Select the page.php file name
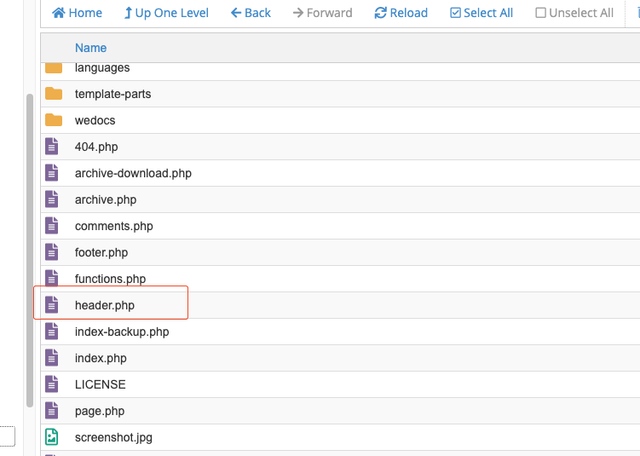Viewport: 640px width, 456px height. (100, 411)
